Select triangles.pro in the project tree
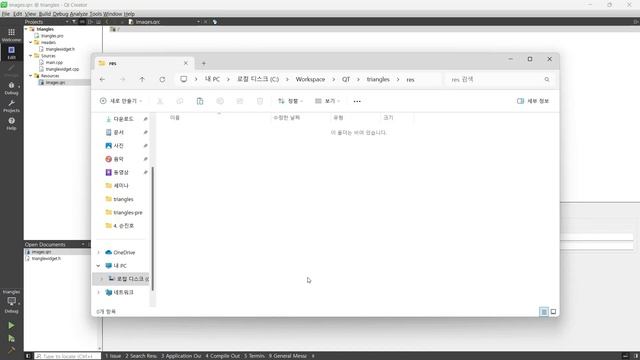The height and width of the screenshot is (360, 640). (x=52, y=36)
